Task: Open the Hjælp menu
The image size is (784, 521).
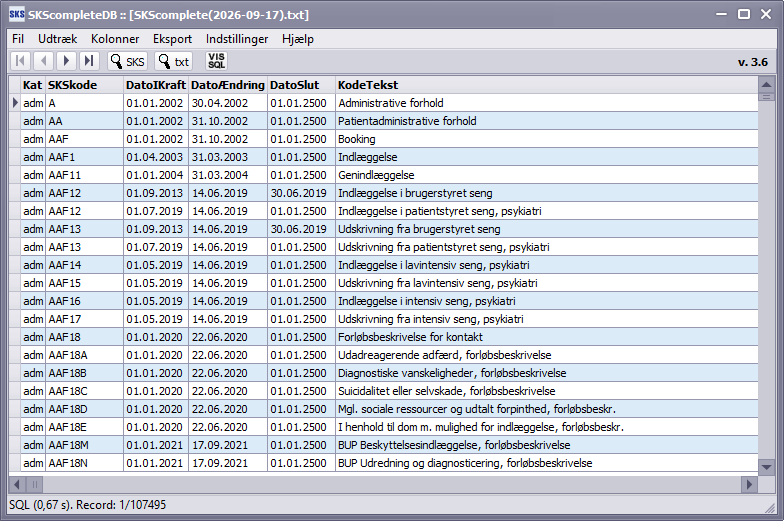Action: 298,39
